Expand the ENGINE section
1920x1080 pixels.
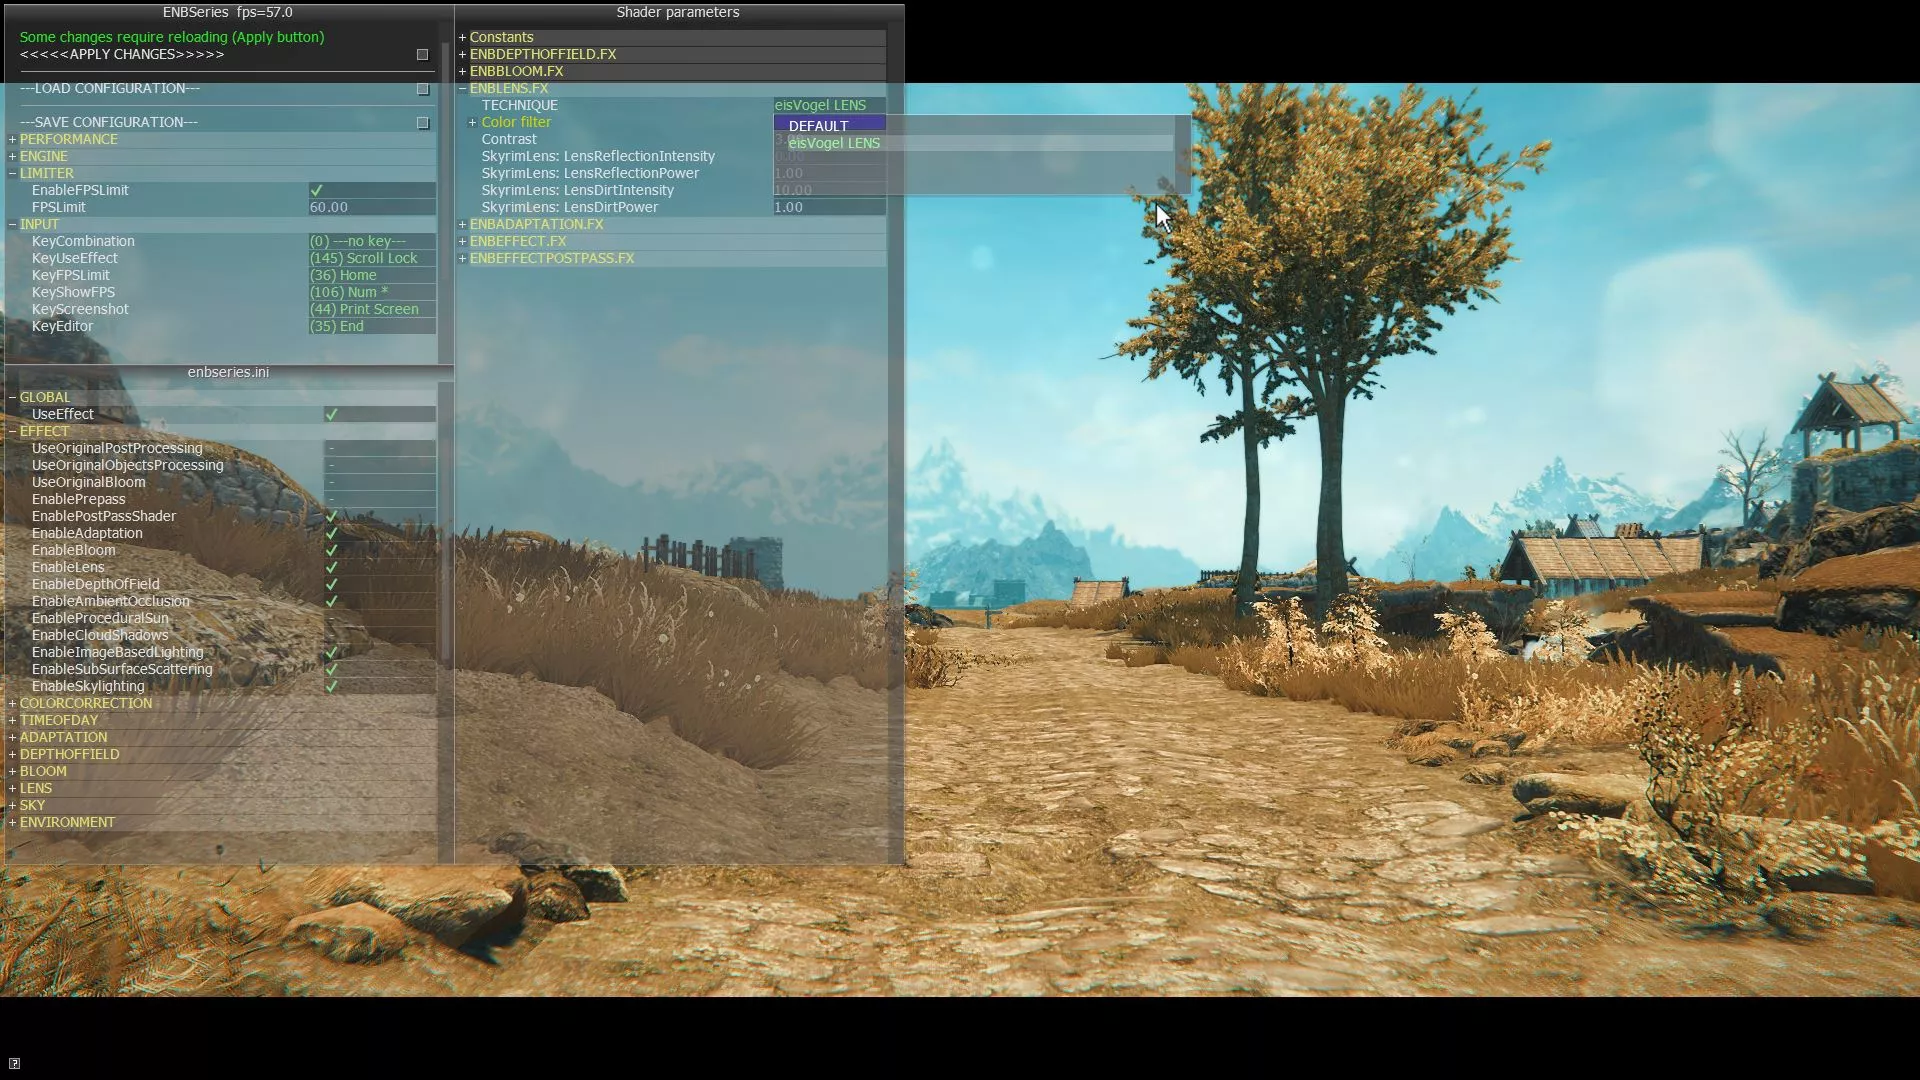tap(12, 157)
